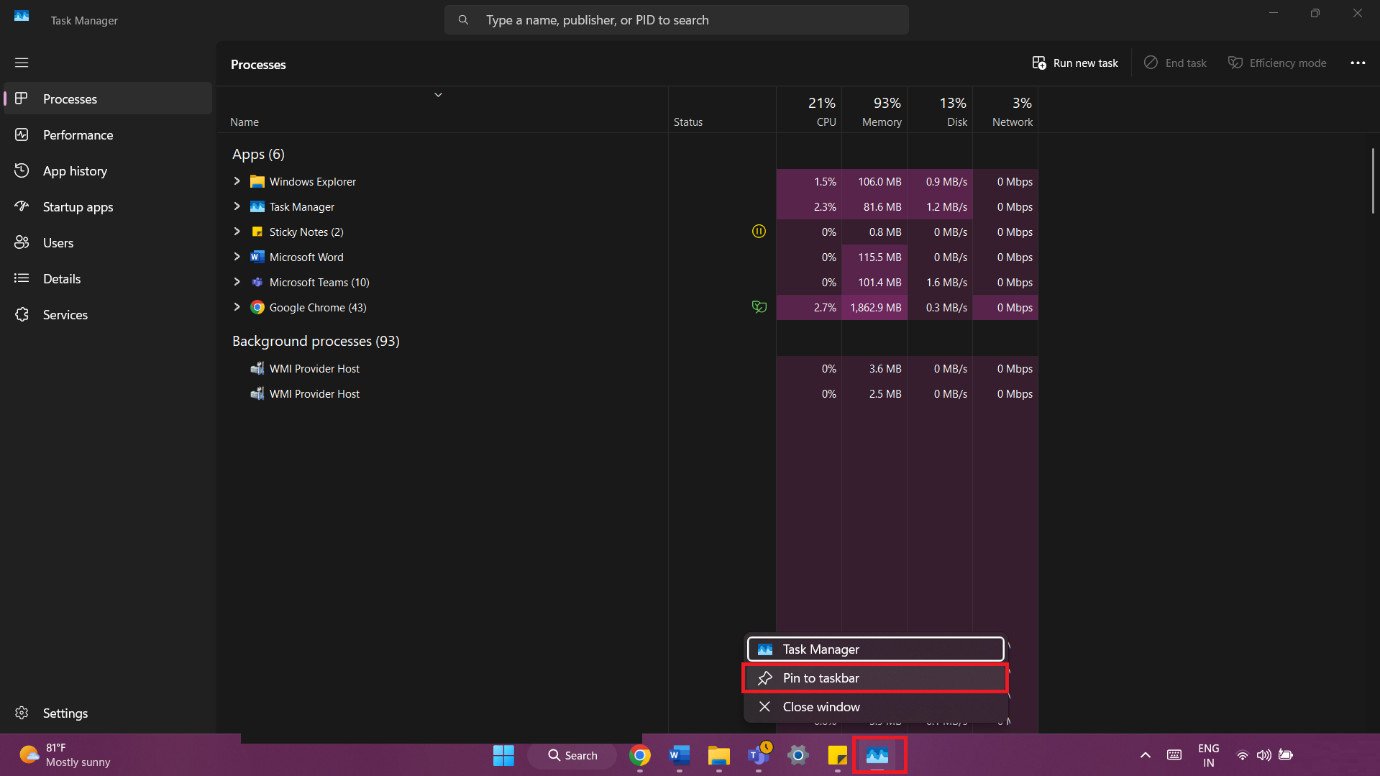Choose Pin to taskbar from context menu
Viewport: 1380px width, 776px height.
click(x=875, y=678)
